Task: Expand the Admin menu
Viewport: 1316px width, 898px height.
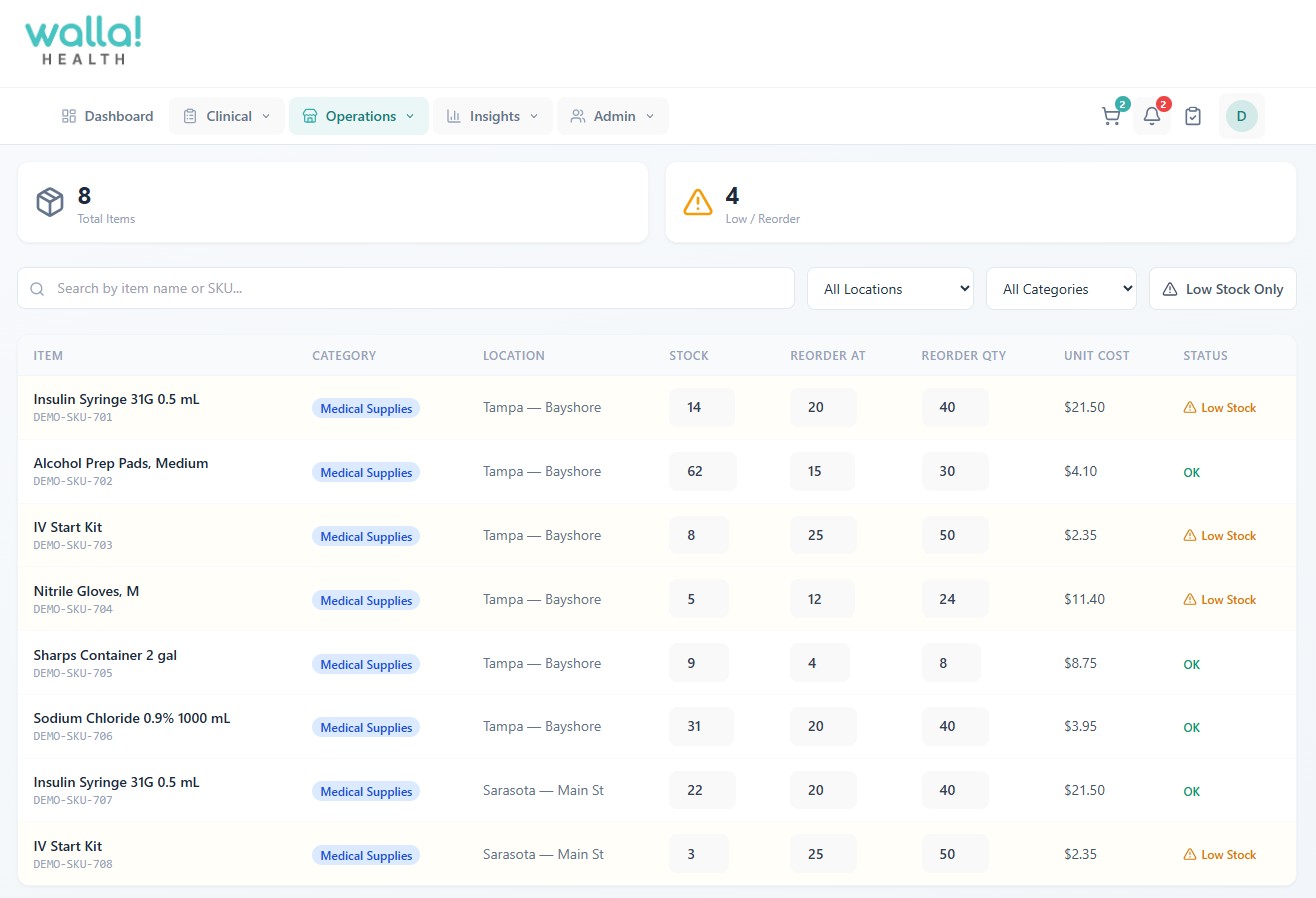Action: (x=613, y=116)
